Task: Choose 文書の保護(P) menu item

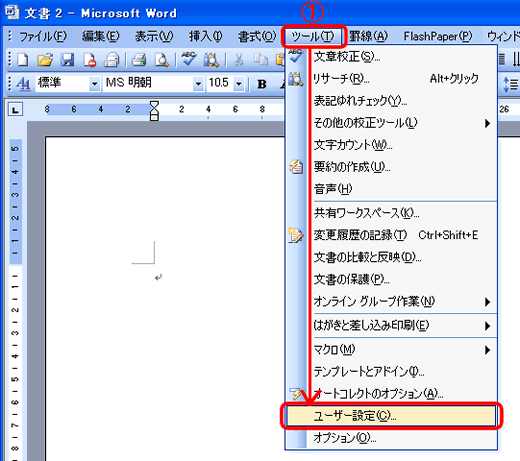Action: tap(391, 279)
